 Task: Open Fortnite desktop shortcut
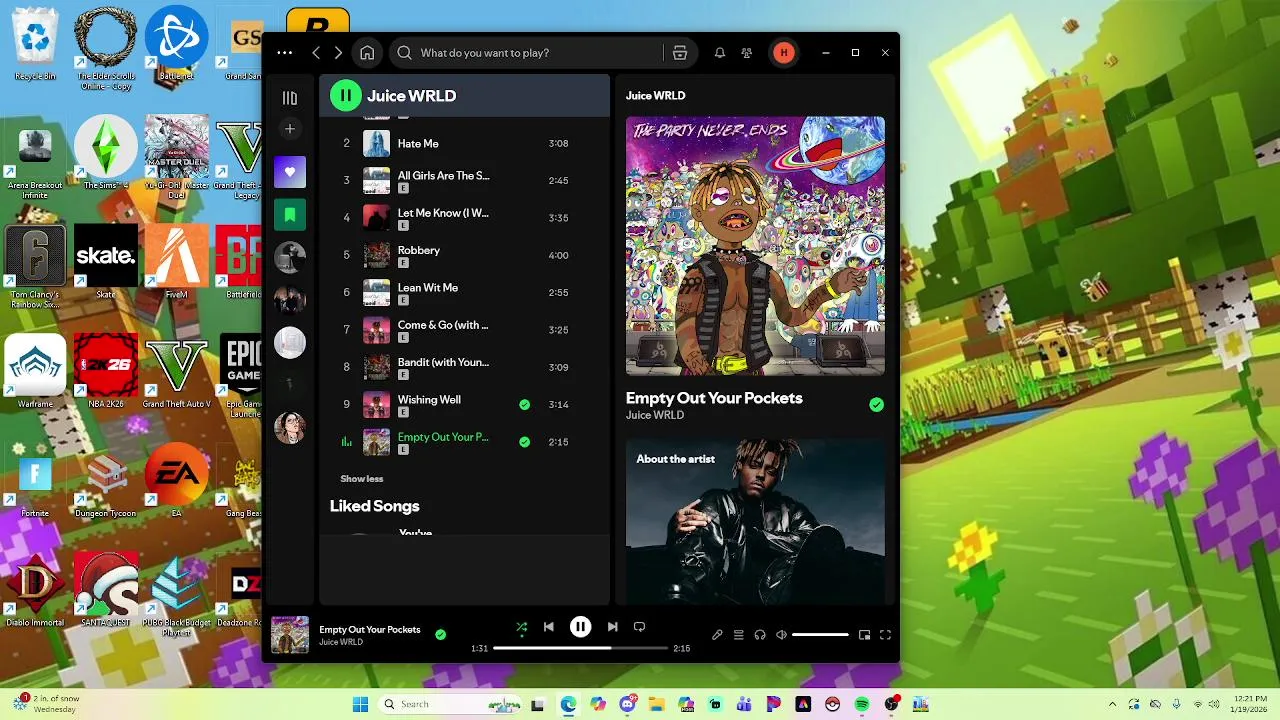pos(35,480)
